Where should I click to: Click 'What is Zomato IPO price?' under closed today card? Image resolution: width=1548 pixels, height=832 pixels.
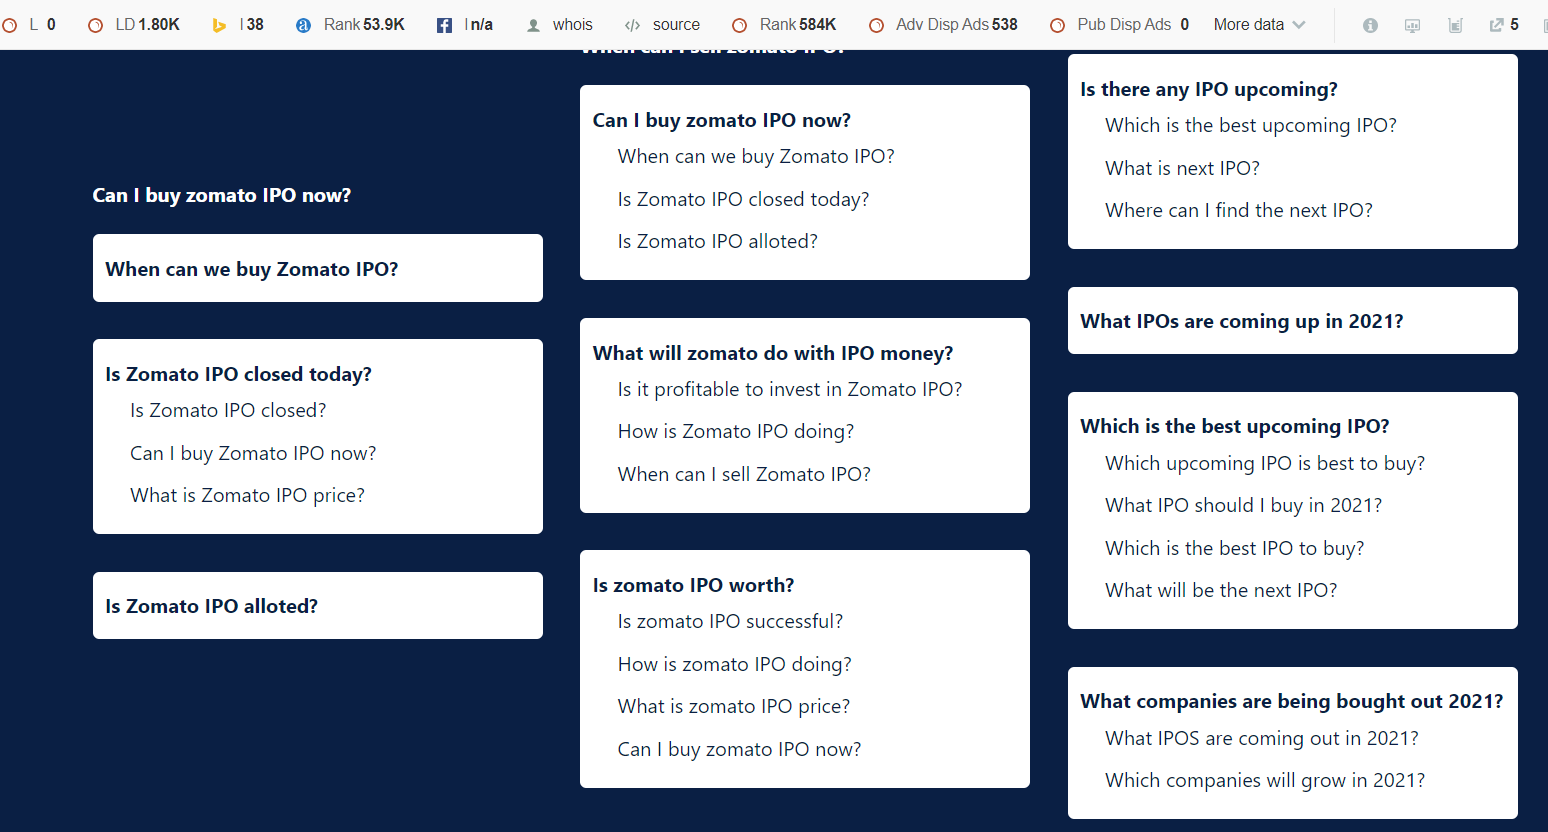click(x=247, y=495)
